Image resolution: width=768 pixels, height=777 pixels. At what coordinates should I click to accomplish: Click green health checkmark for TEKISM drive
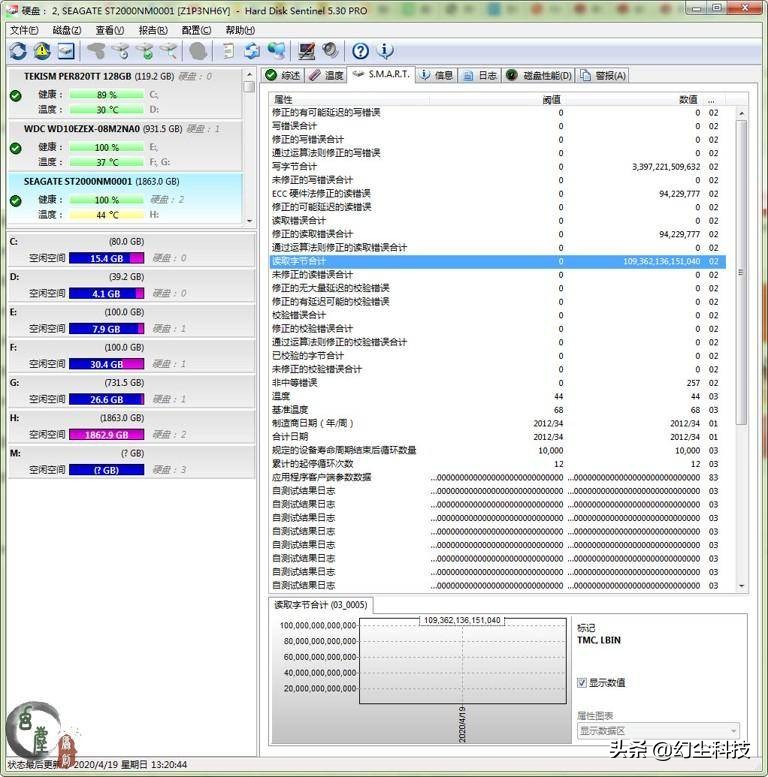point(16,95)
